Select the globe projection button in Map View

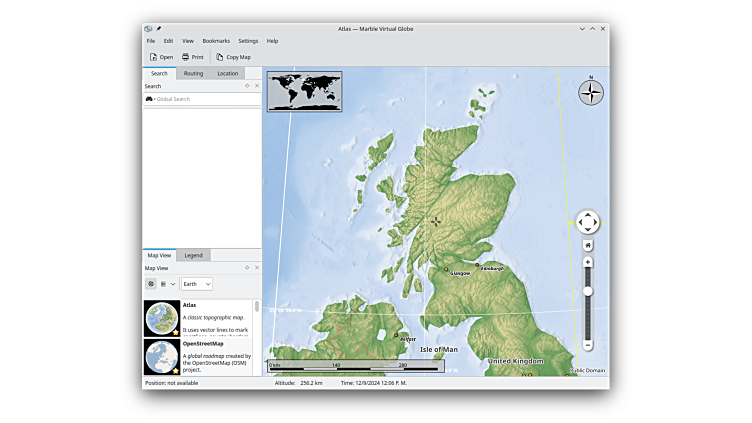tap(151, 284)
